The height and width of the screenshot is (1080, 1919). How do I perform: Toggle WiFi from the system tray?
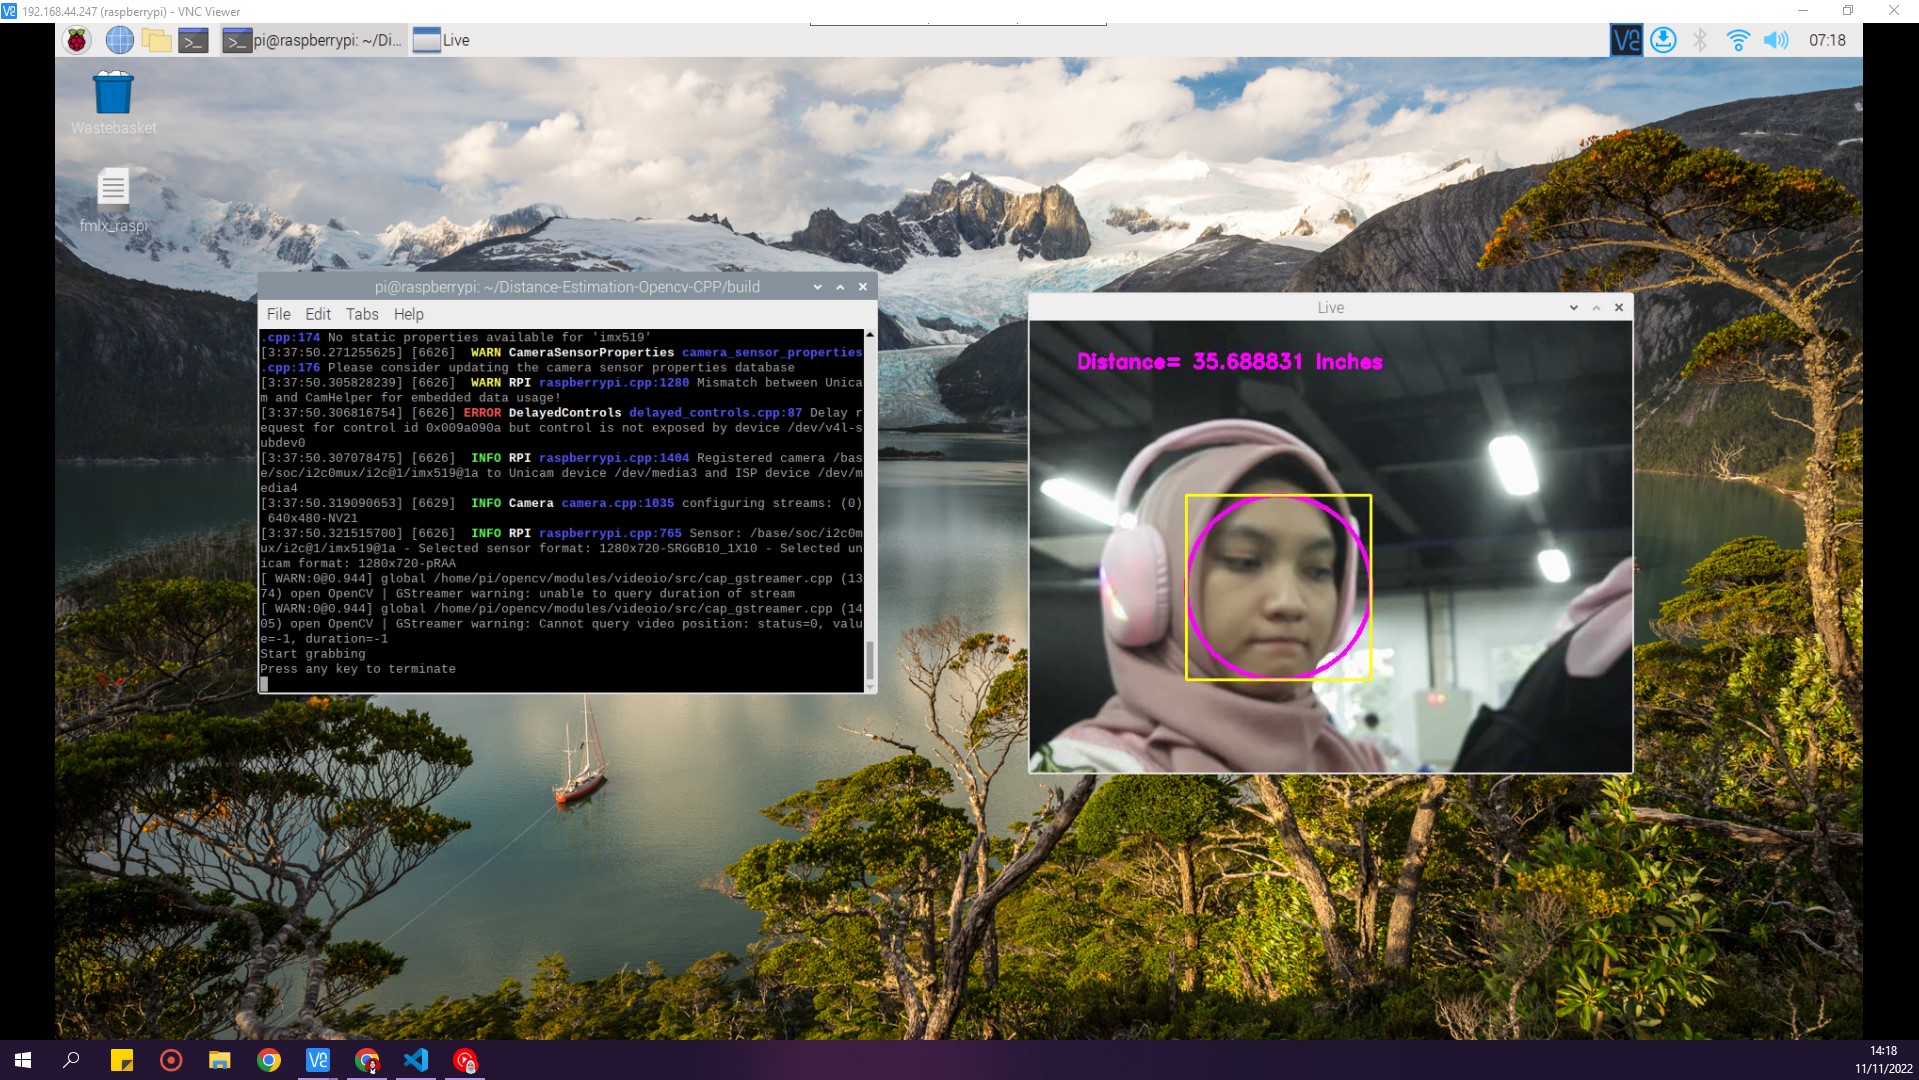[x=1738, y=40]
